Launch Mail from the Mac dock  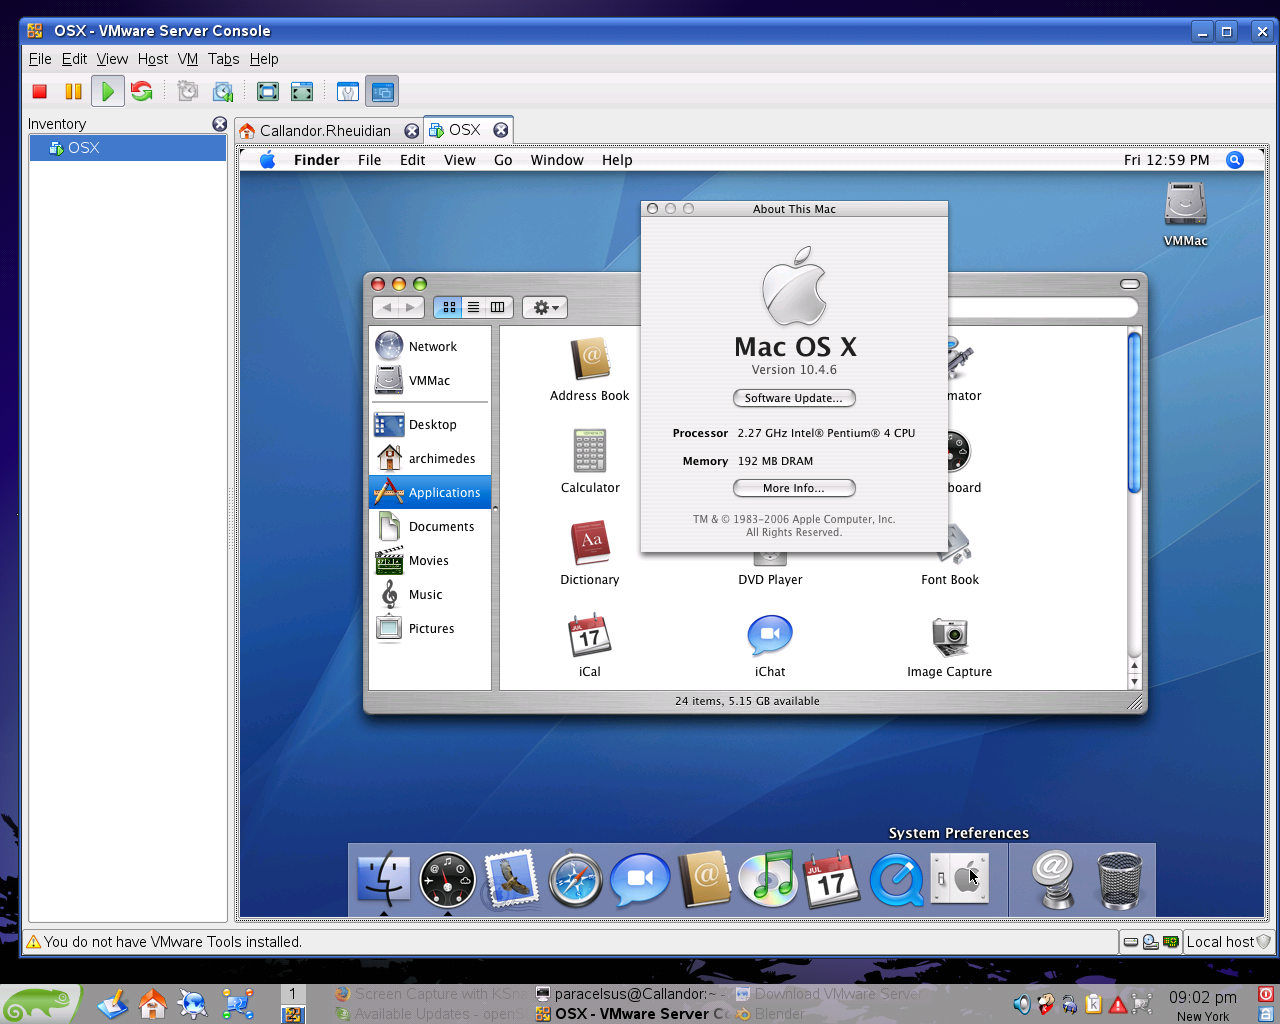pyautogui.click(x=511, y=881)
